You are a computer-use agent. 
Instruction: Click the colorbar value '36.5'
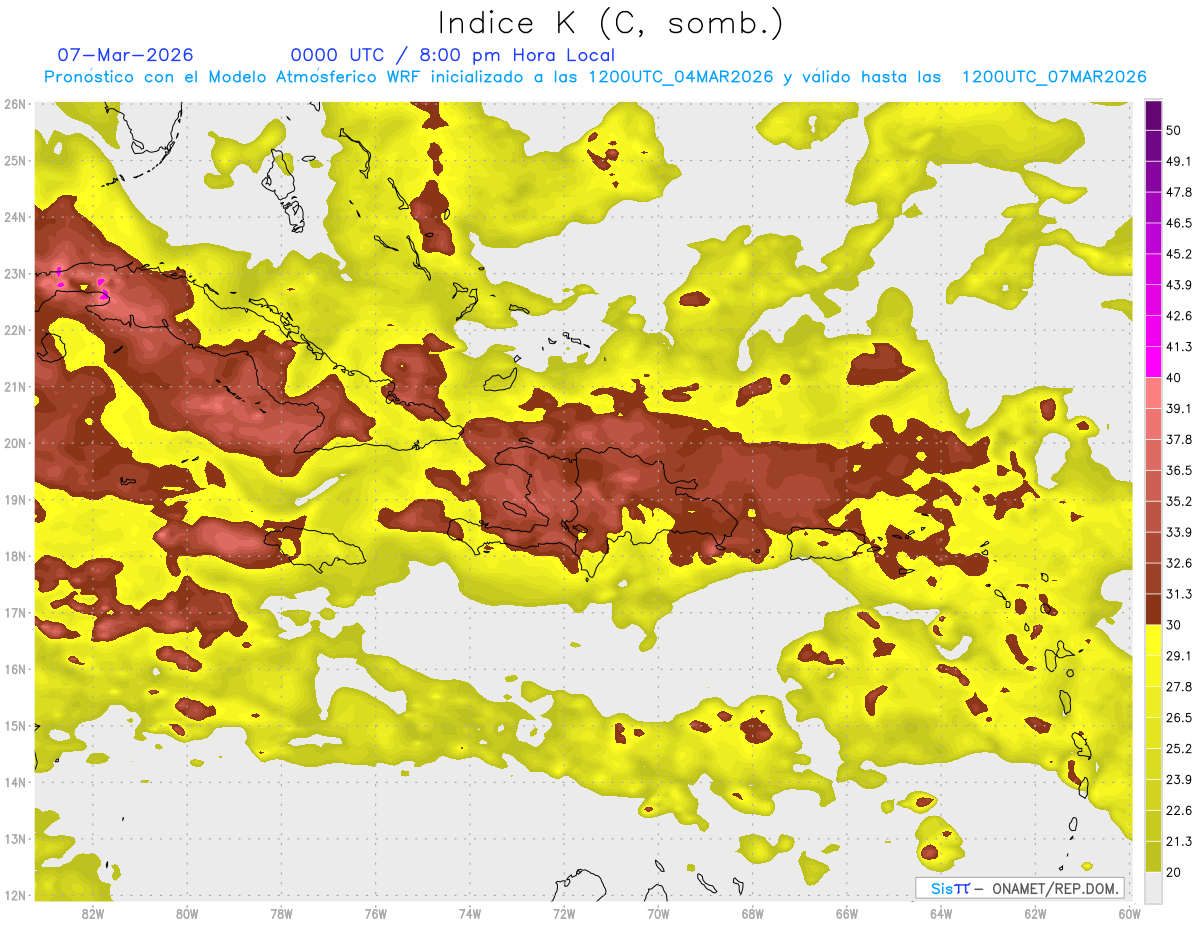click(1178, 470)
